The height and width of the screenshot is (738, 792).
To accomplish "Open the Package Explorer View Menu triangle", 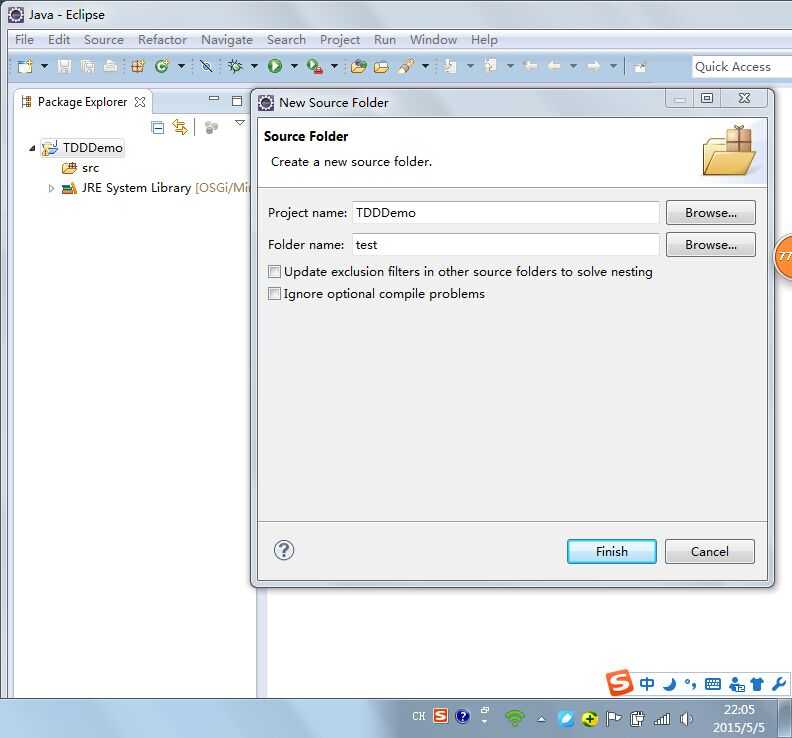I will click(240, 123).
